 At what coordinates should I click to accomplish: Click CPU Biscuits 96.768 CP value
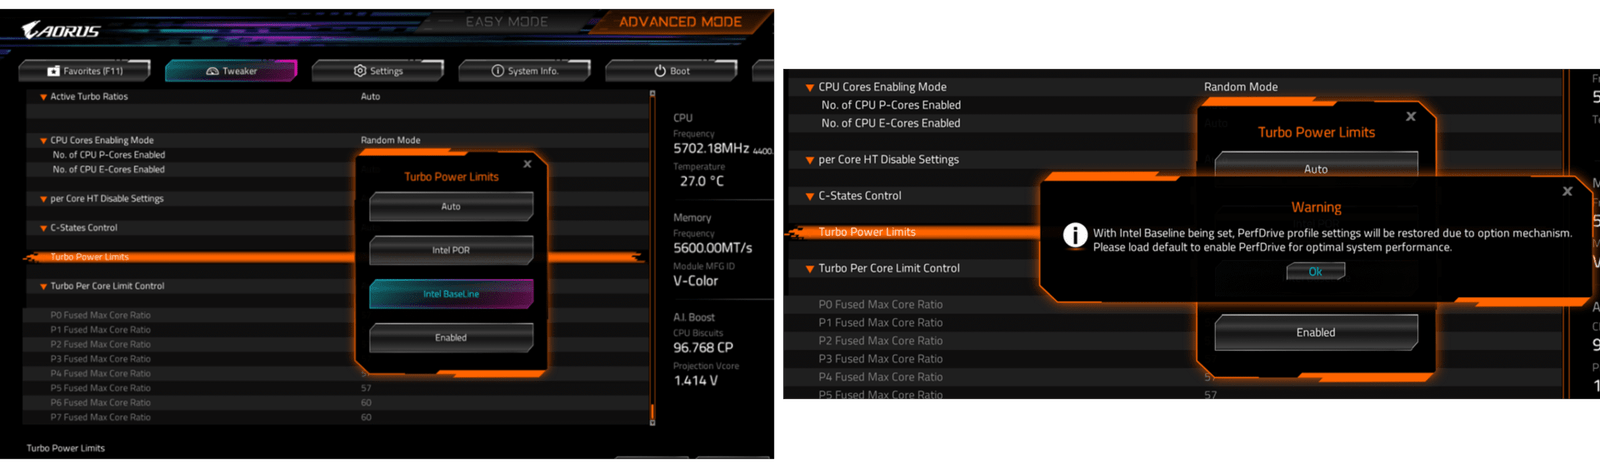[x=703, y=348]
